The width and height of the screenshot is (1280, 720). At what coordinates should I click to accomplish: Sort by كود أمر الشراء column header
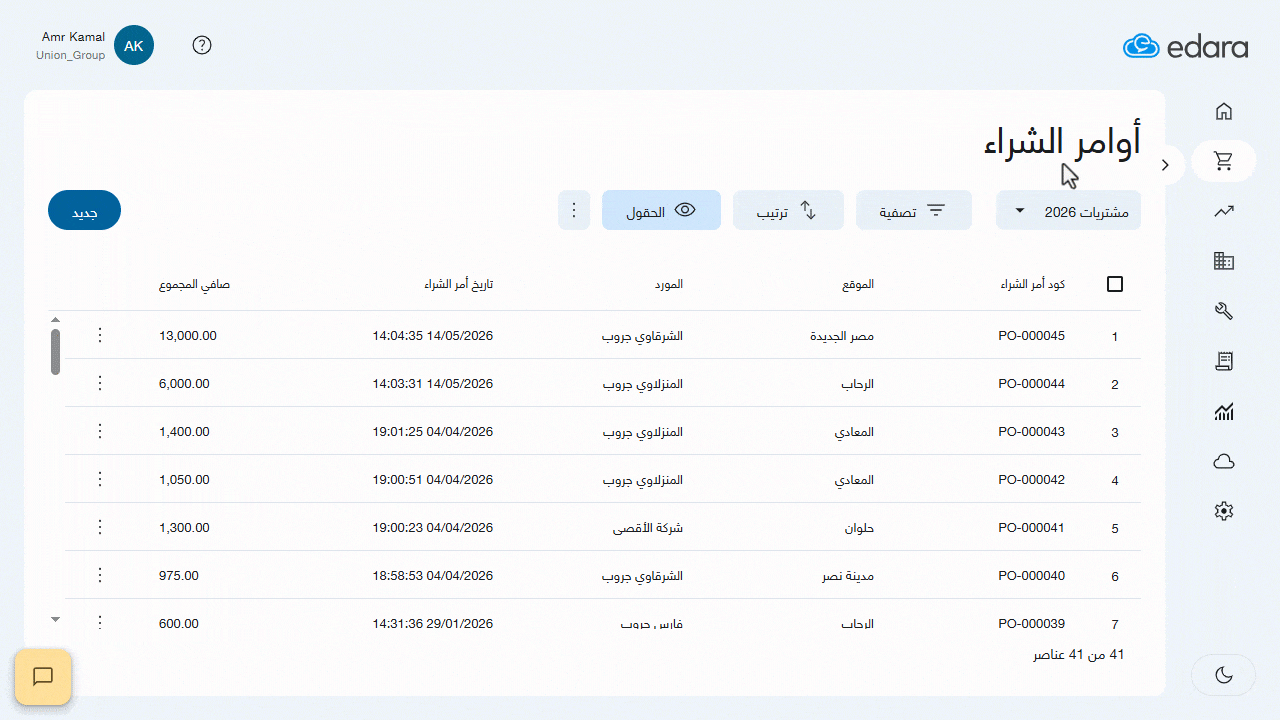click(1032, 284)
